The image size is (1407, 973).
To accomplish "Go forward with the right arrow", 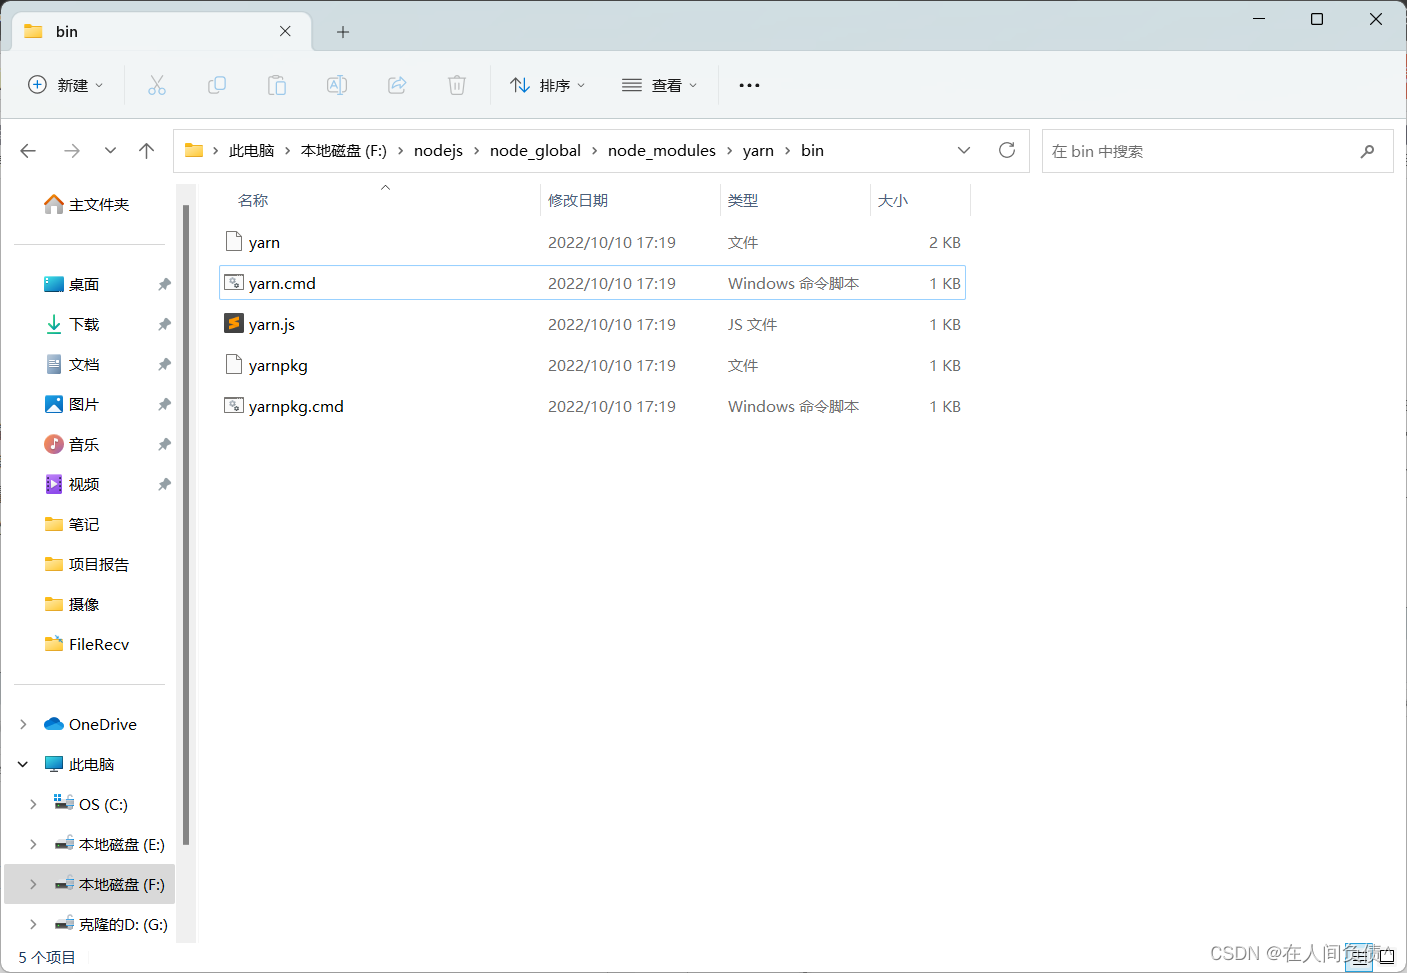I will pos(72,150).
